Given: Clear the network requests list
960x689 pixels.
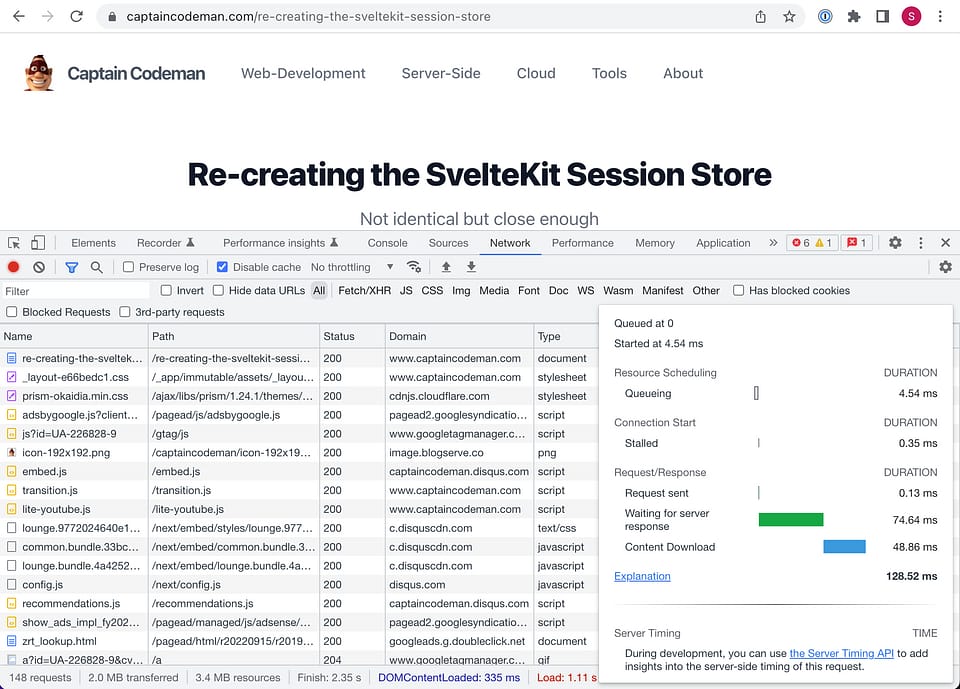Looking at the screenshot, I should tap(37, 267).
